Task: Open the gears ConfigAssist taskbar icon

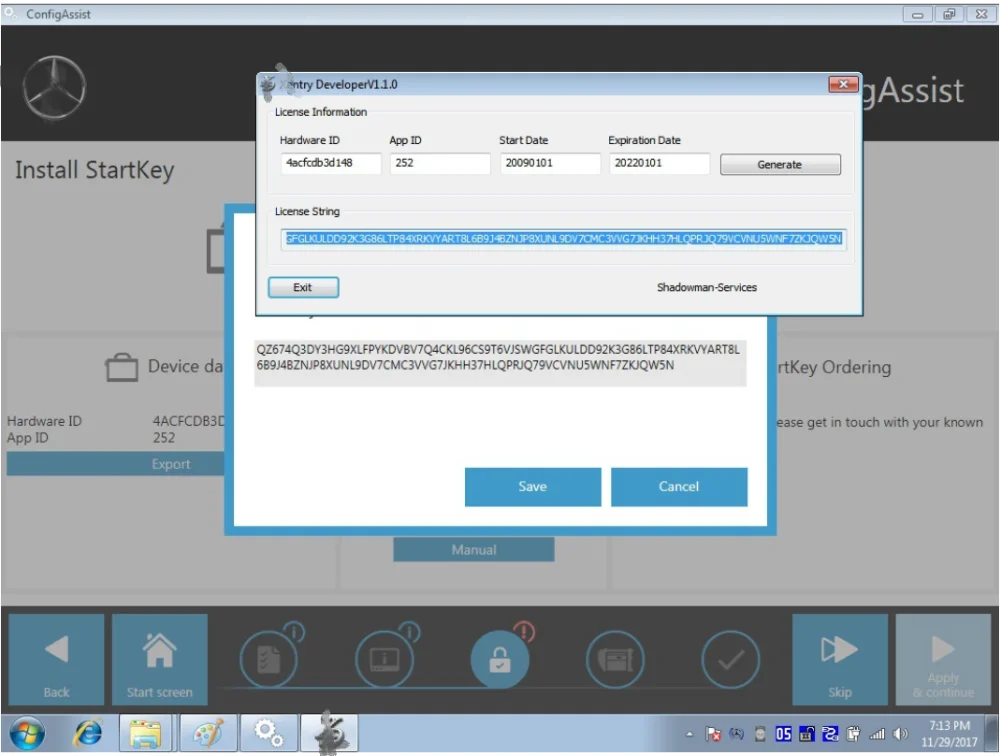Action: tap(268, 734)
